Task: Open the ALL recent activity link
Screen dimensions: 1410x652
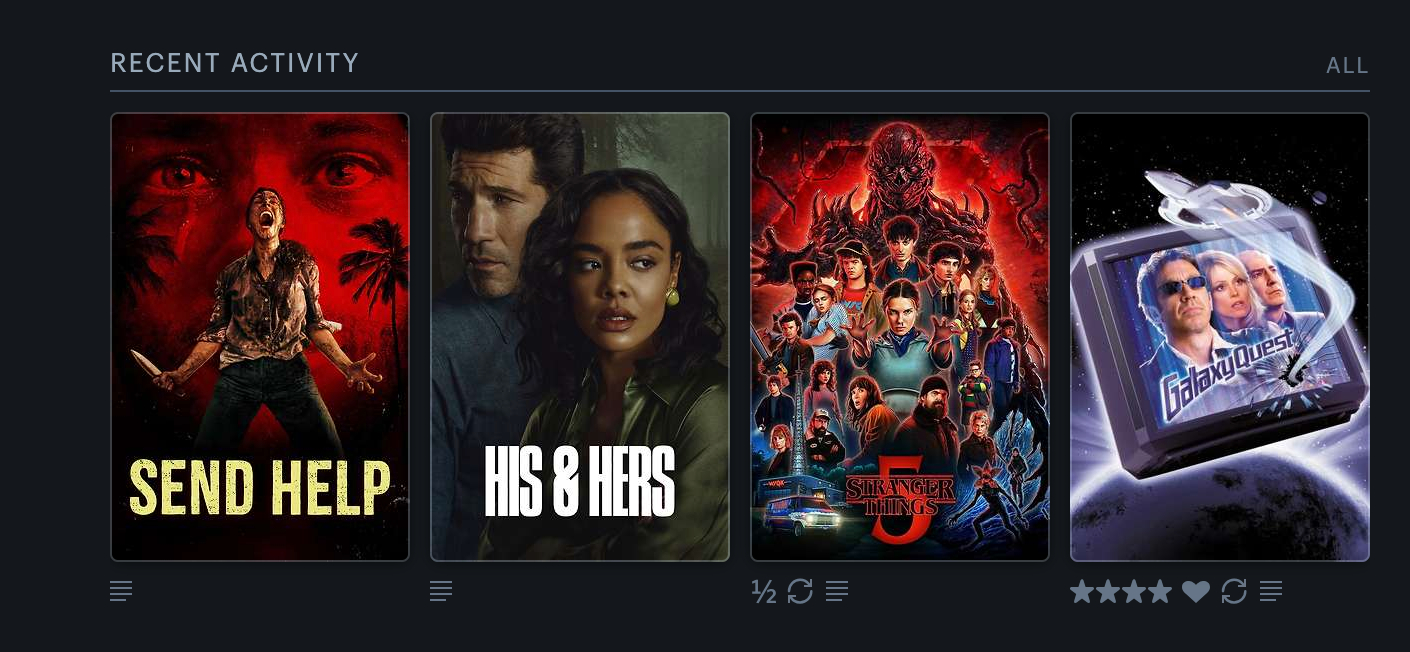Action: pos(1347,66)
